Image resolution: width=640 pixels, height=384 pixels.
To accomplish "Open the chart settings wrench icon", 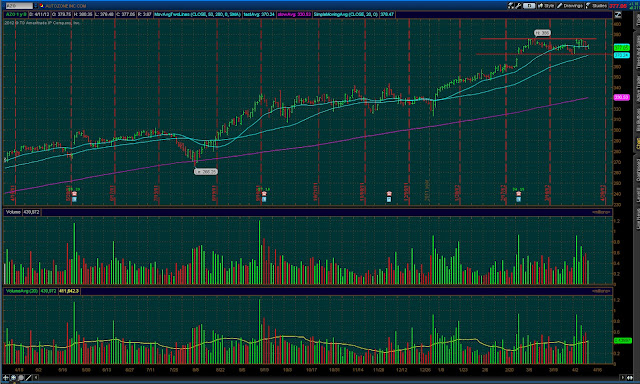I will point(518,6).
